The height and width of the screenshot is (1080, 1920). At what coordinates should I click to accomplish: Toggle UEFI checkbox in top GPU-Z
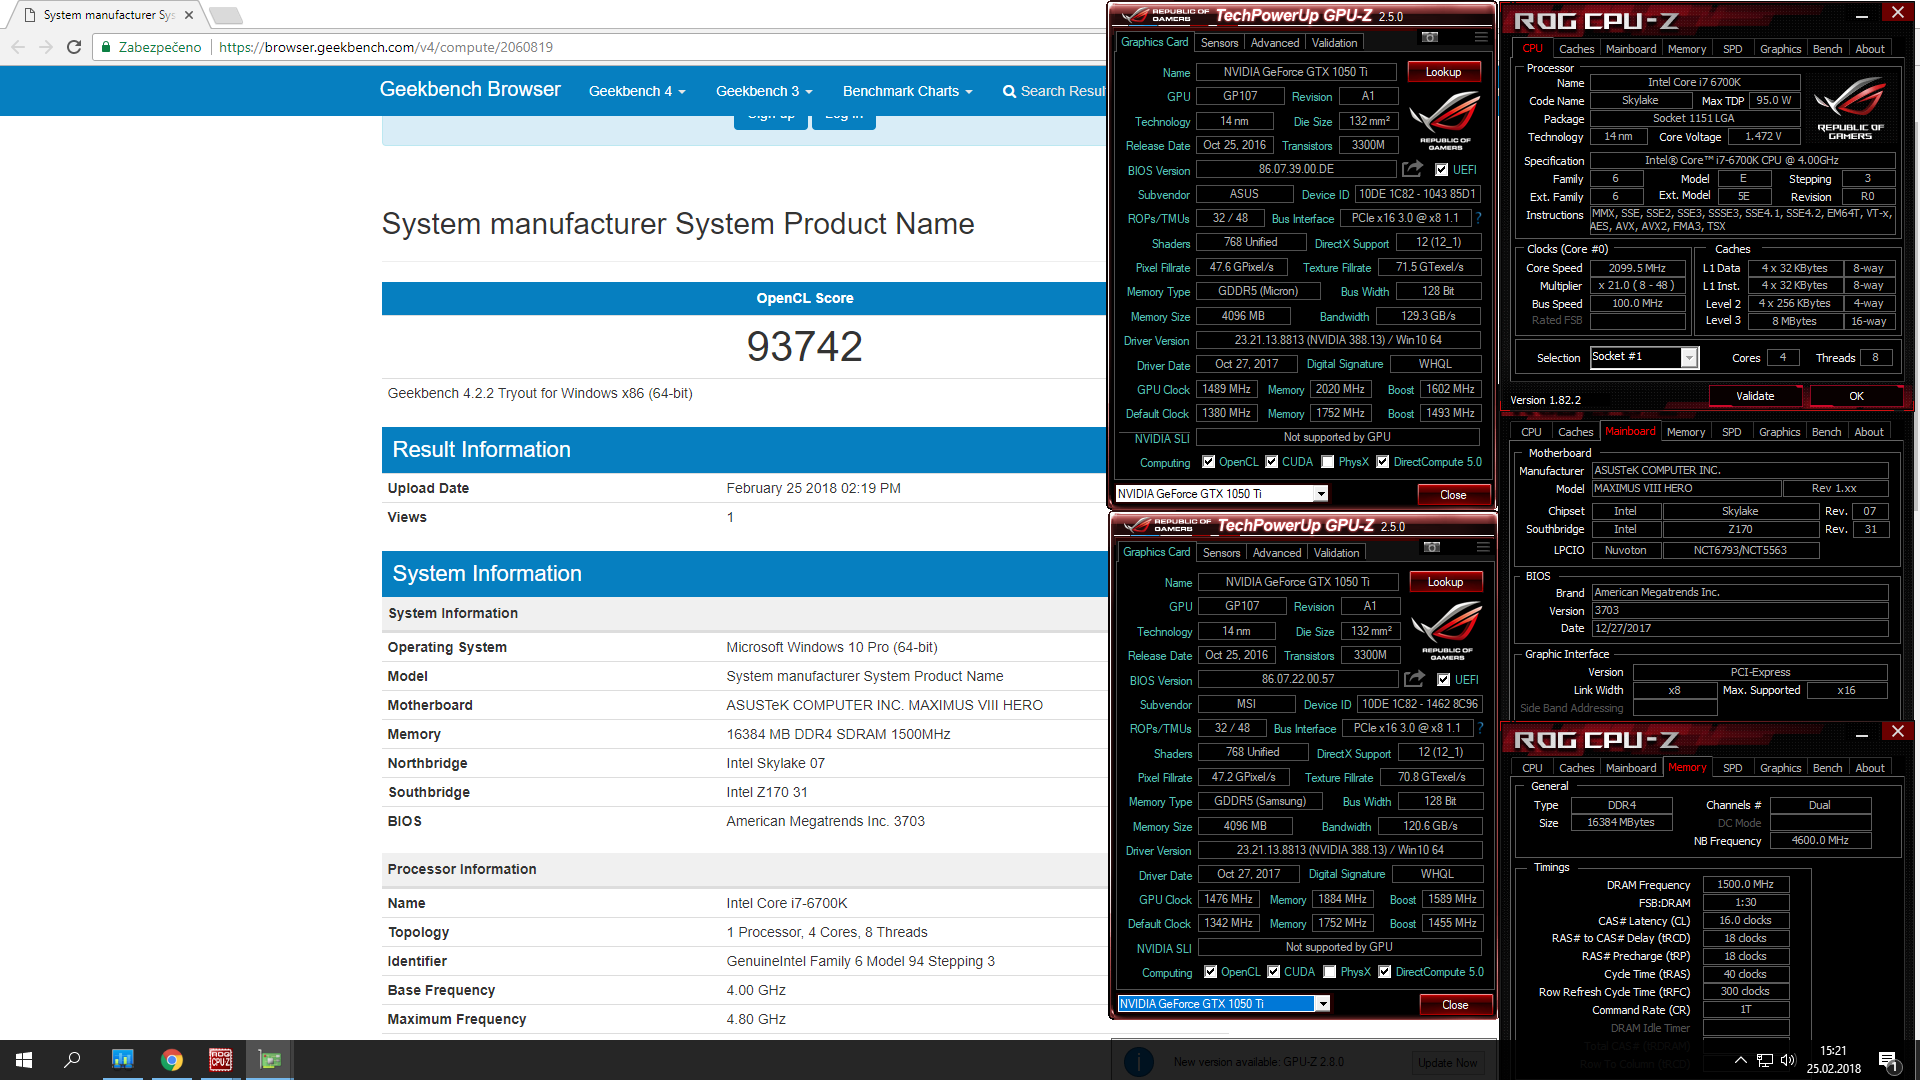click(x=1441, y=170)
